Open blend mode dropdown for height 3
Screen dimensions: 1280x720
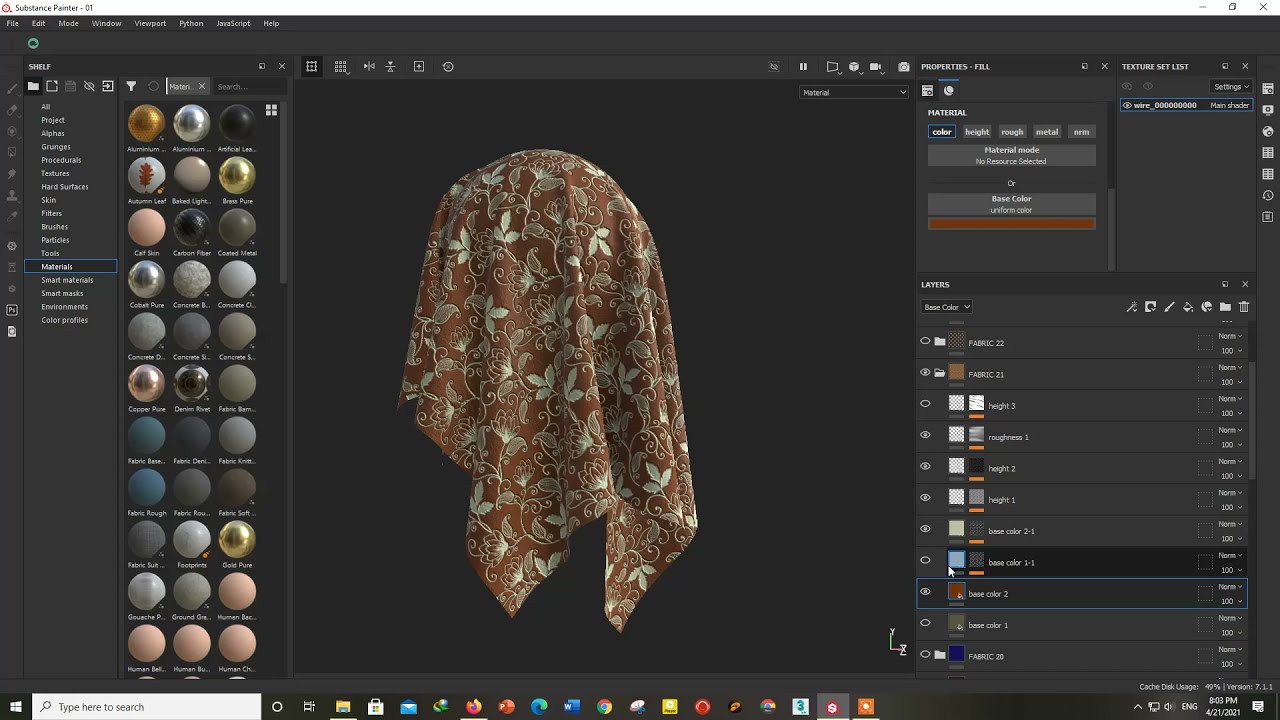click(1231, 398)
